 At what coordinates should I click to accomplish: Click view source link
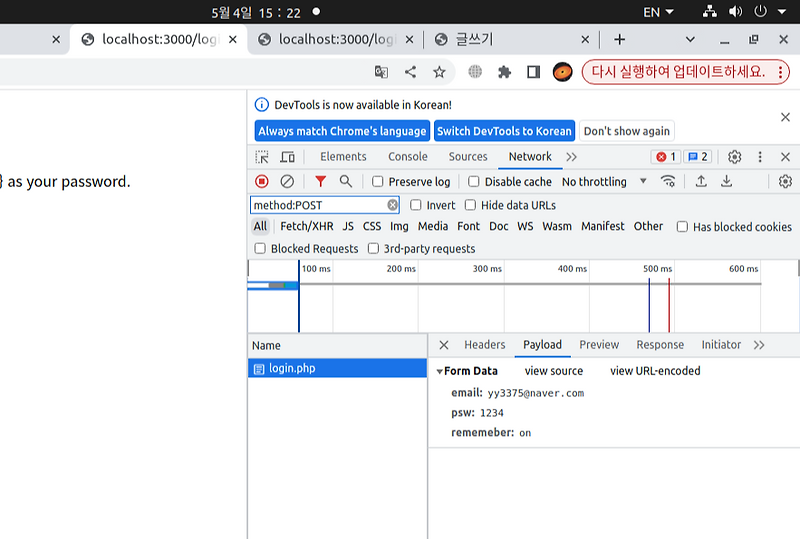pos(554,371)
